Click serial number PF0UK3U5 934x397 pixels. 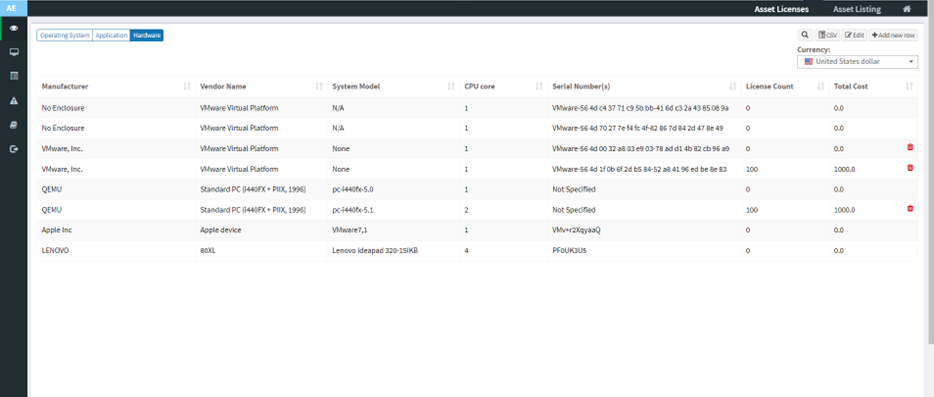pyautogui.click(x=569, y=250)
